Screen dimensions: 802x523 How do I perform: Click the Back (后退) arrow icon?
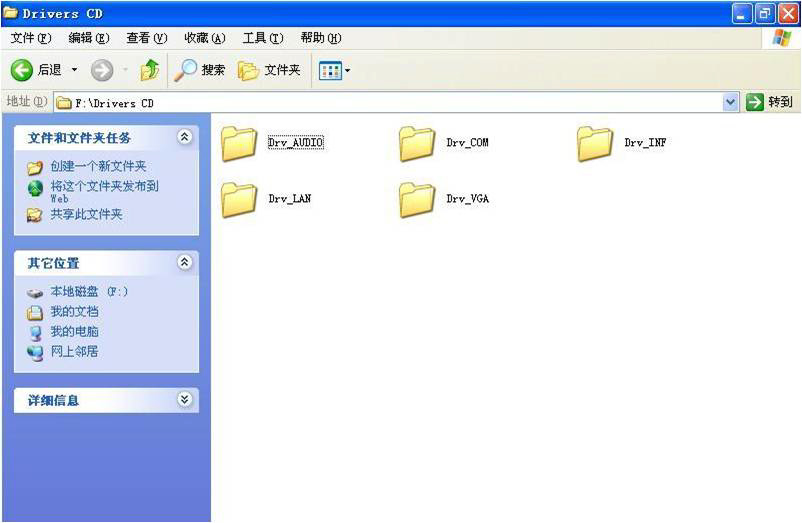click(x=22, y=70)
